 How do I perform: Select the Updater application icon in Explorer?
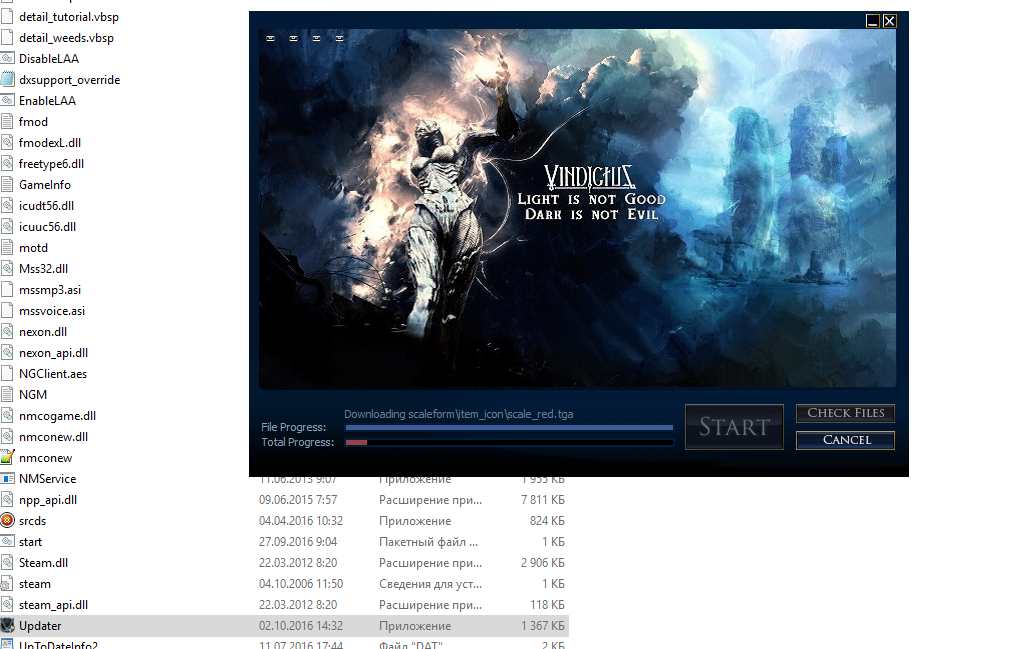[x=7, y=626]
